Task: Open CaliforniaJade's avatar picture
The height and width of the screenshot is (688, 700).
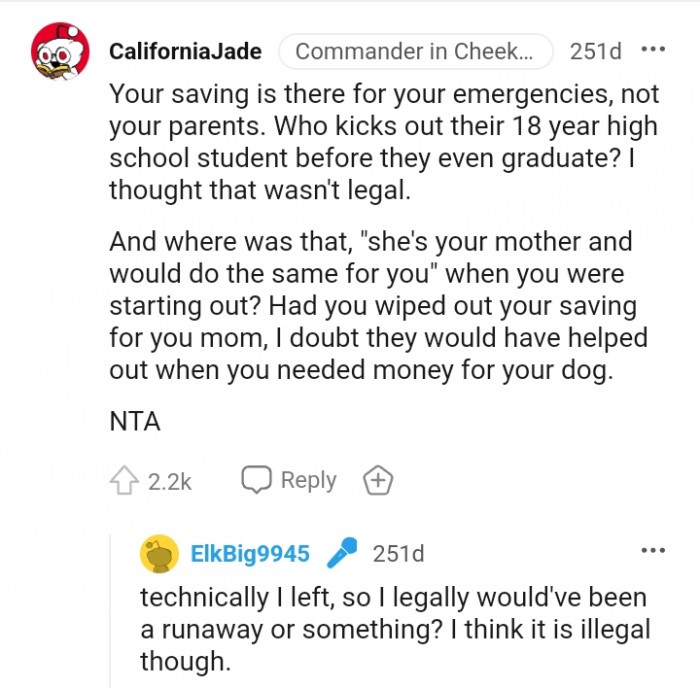Action: coord(59,51)
